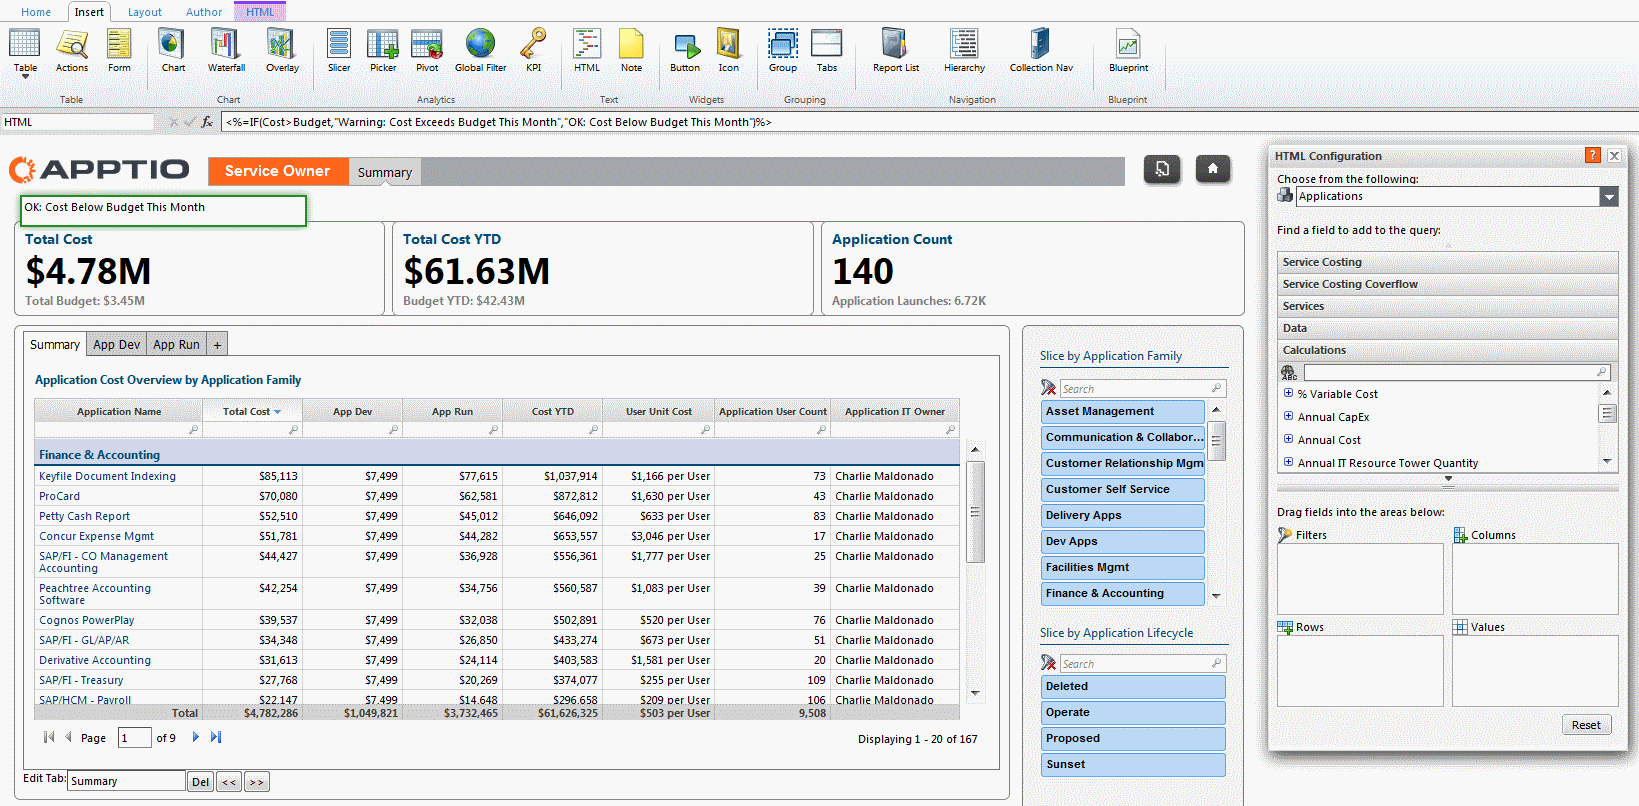Click the page number input field
The image size is (1639, 806).
click(x=134, y=738)
